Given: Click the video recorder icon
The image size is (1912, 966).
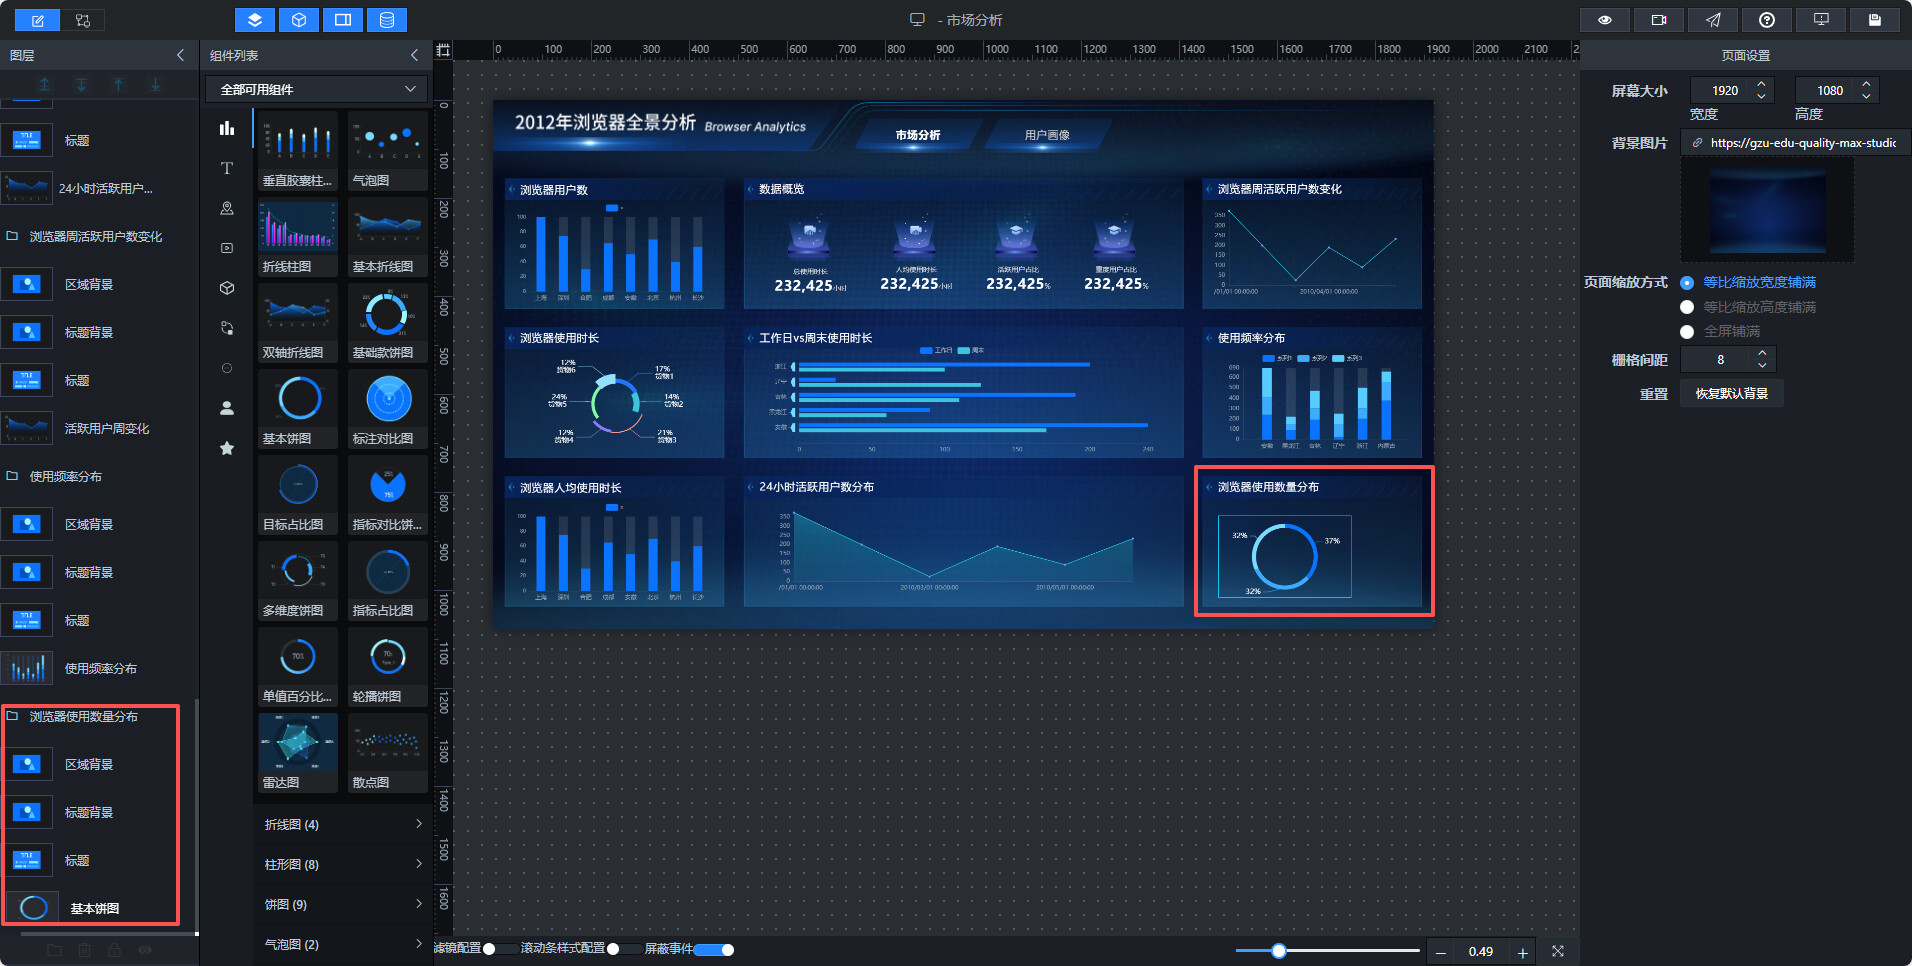Looking at the screenshot, I should [1659, 20].
